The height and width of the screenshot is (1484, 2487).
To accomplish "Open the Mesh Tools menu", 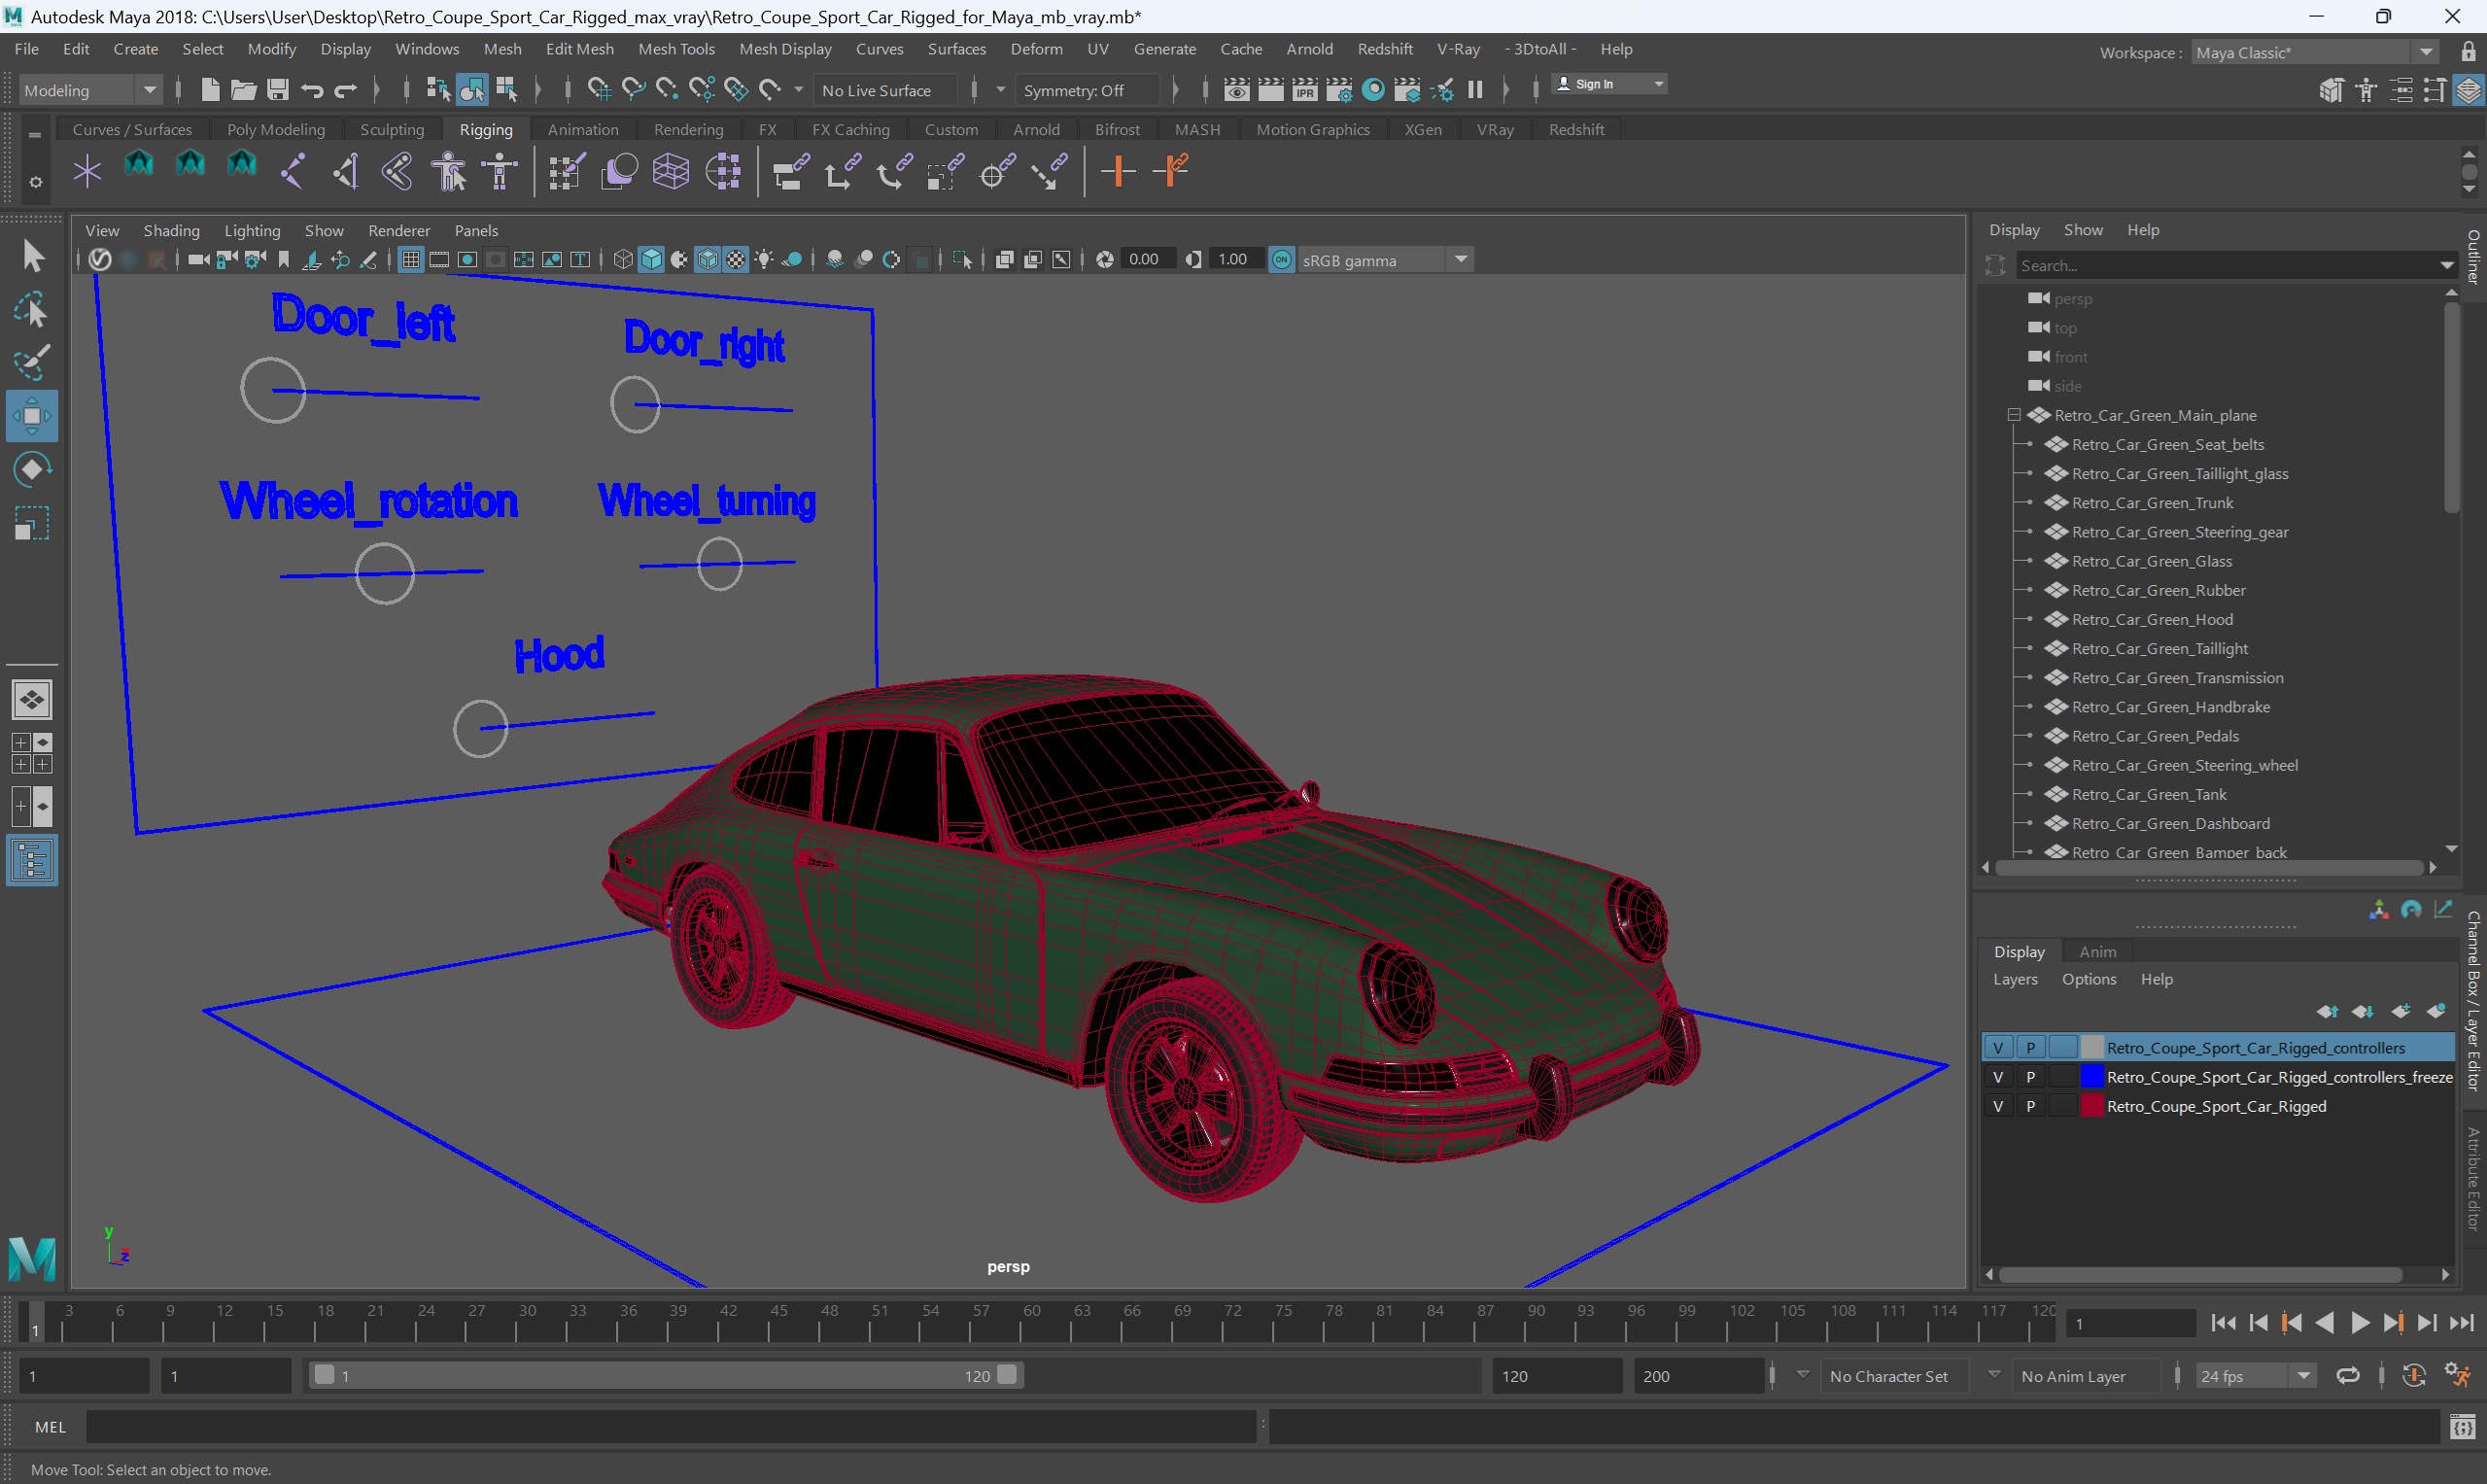I will point(676,49).
